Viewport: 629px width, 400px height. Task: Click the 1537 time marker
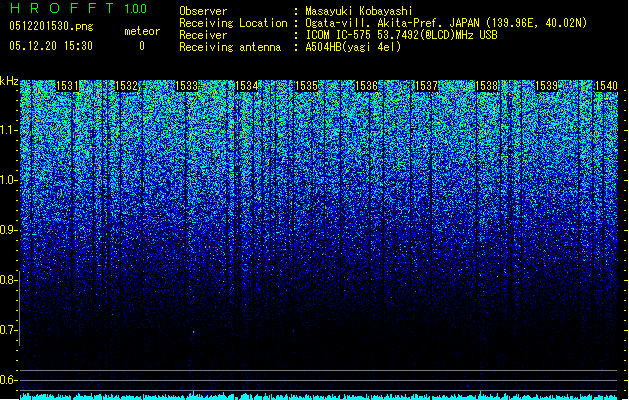(426, 86)
